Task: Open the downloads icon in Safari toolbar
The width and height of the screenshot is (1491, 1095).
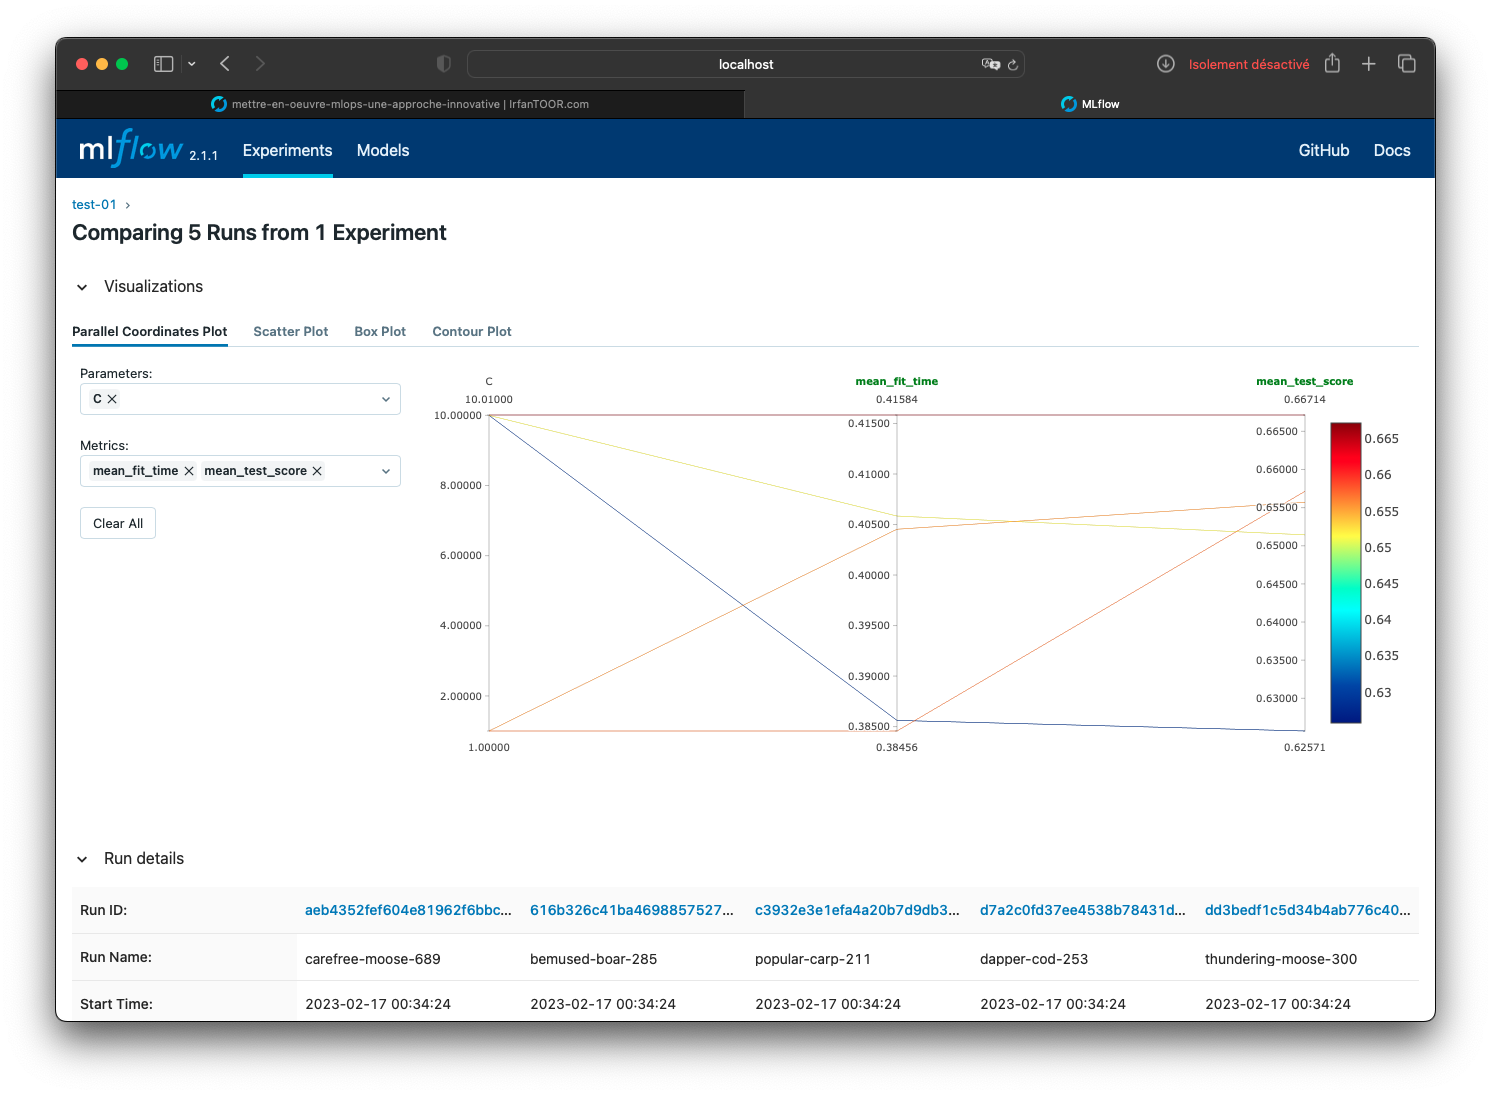Action: pos(1166,64)
